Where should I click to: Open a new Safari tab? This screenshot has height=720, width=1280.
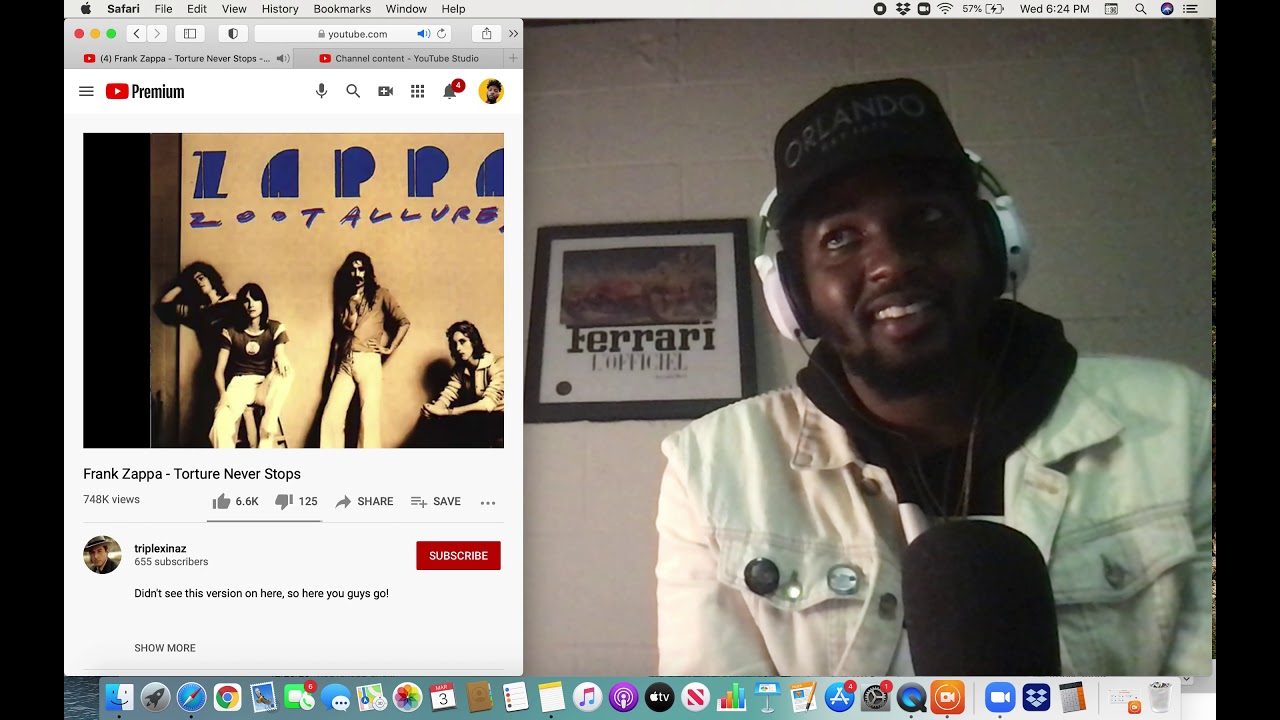click(x=513, y=58)
